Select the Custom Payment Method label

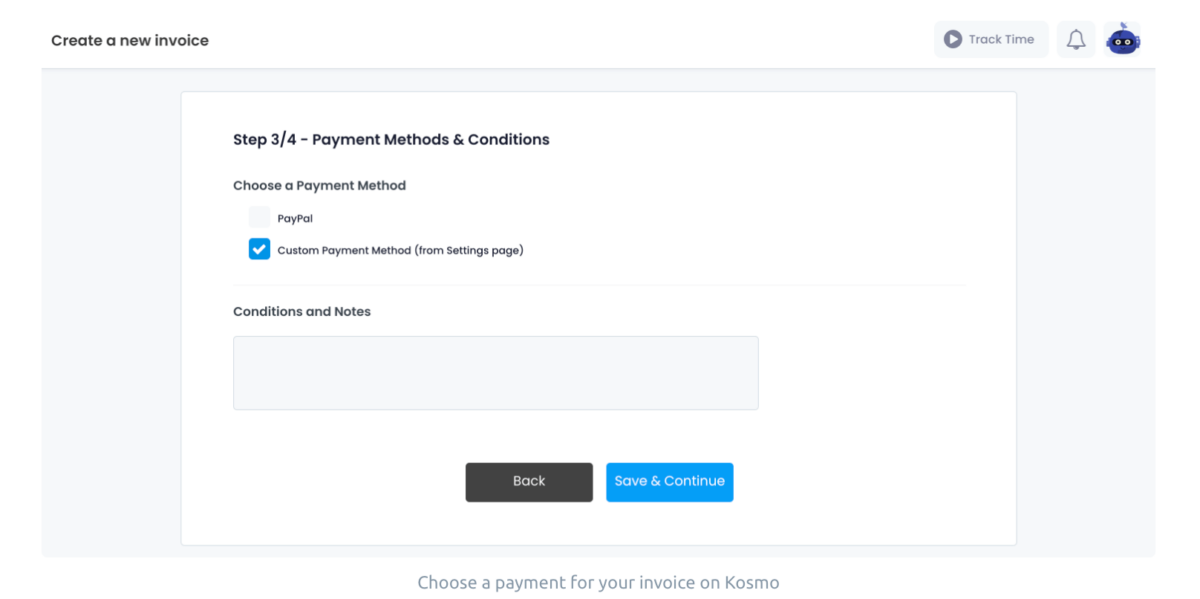pyautogui.click(x=400, y=249)
